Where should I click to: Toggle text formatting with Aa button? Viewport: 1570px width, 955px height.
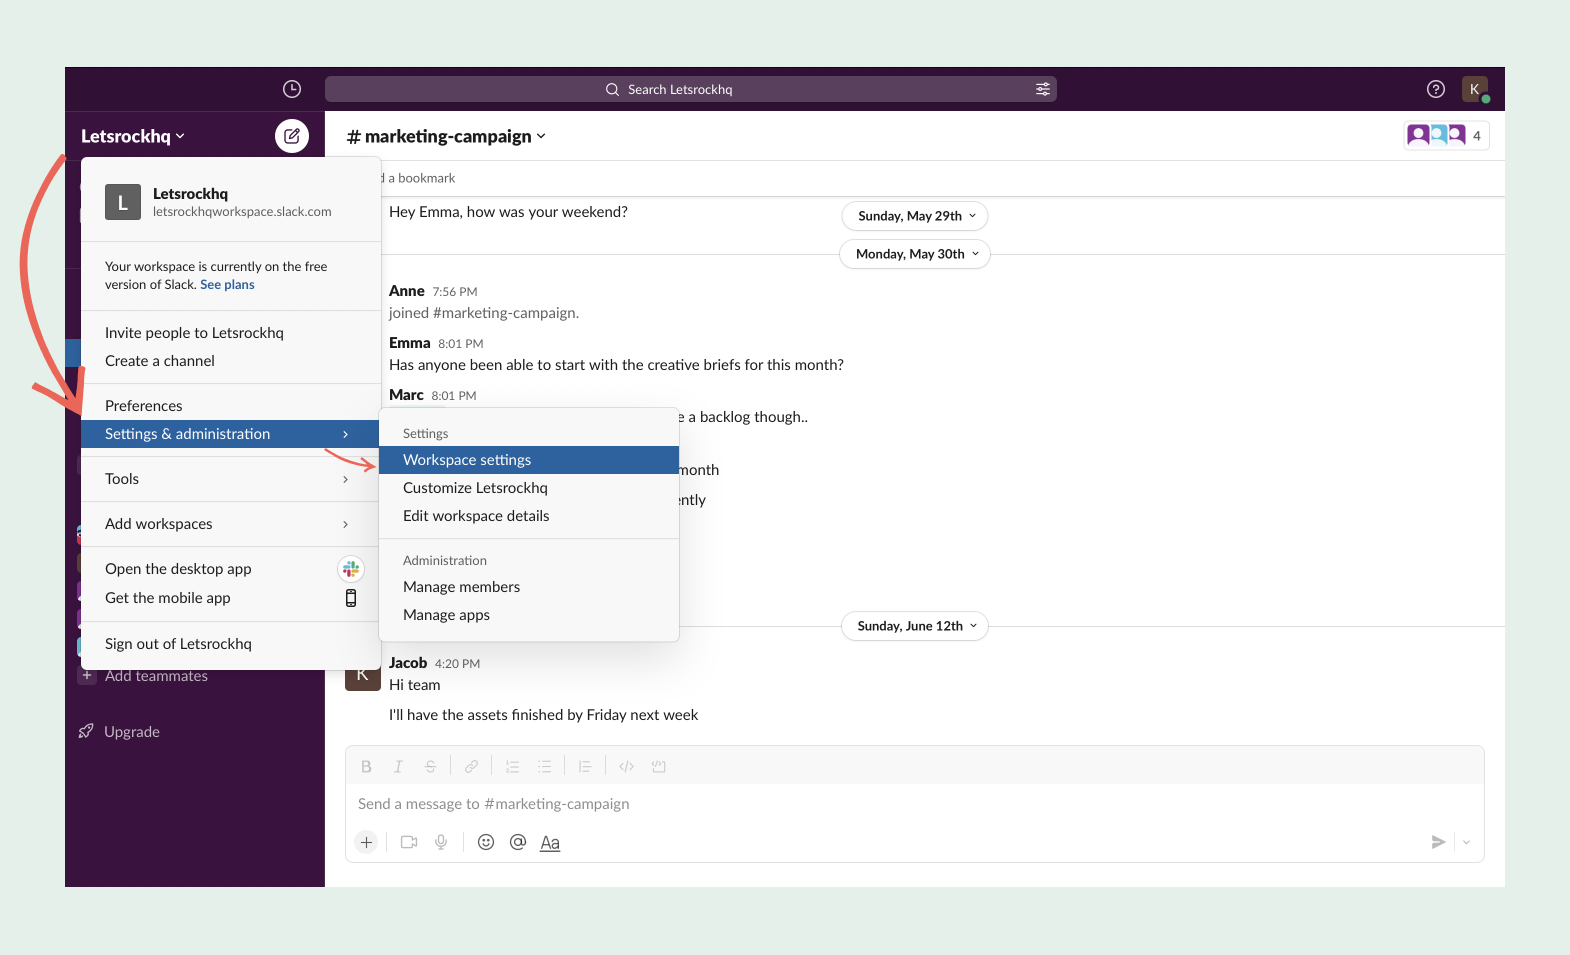point(550,842)
